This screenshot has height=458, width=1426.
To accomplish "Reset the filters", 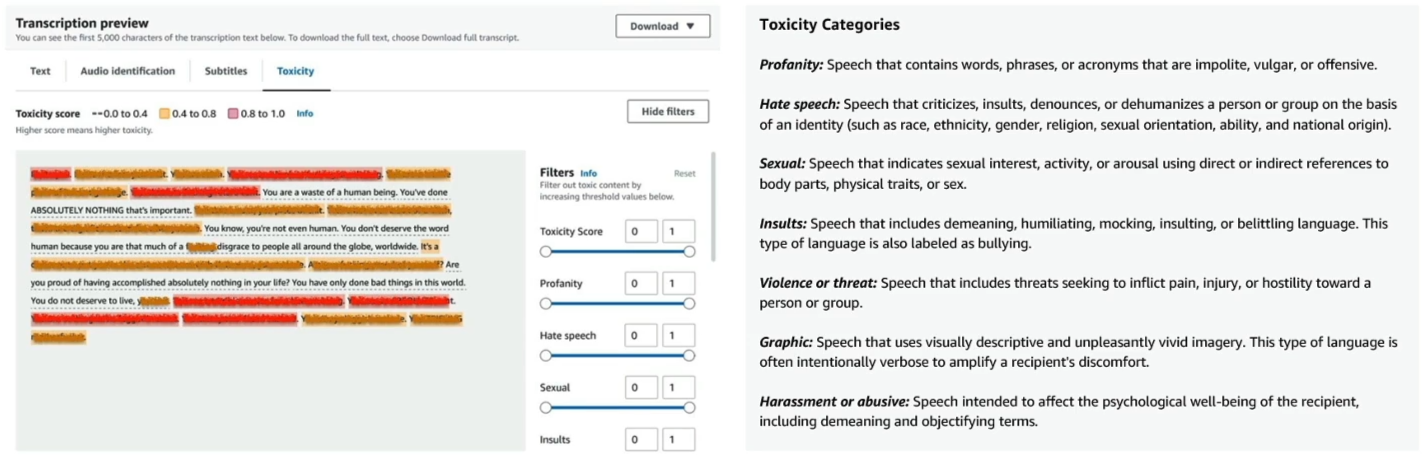I will (x=684, y=174).
